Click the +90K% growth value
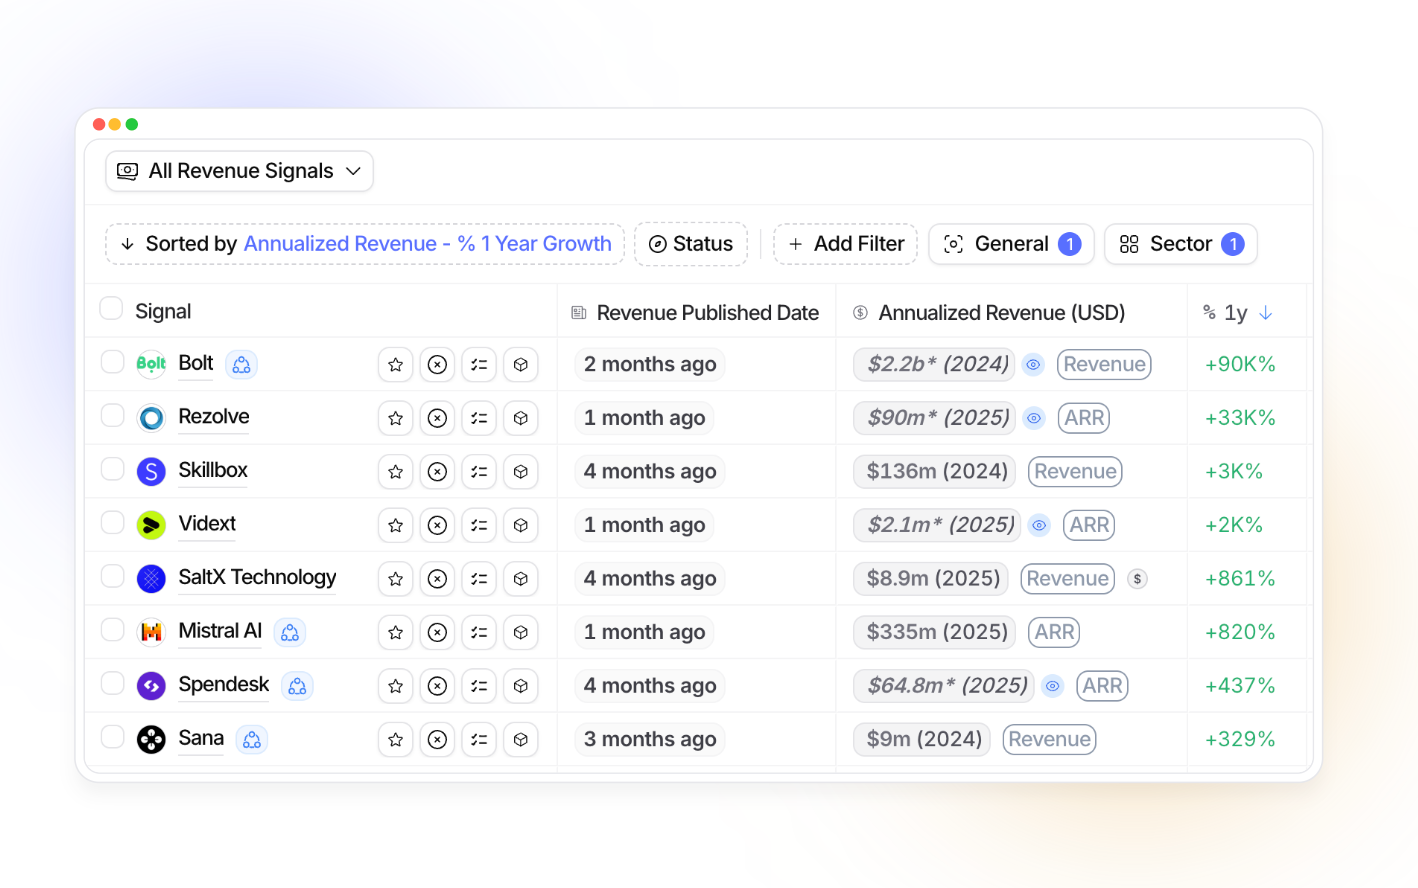Viewport: 1418px width, 888px height. (1240, 365)
